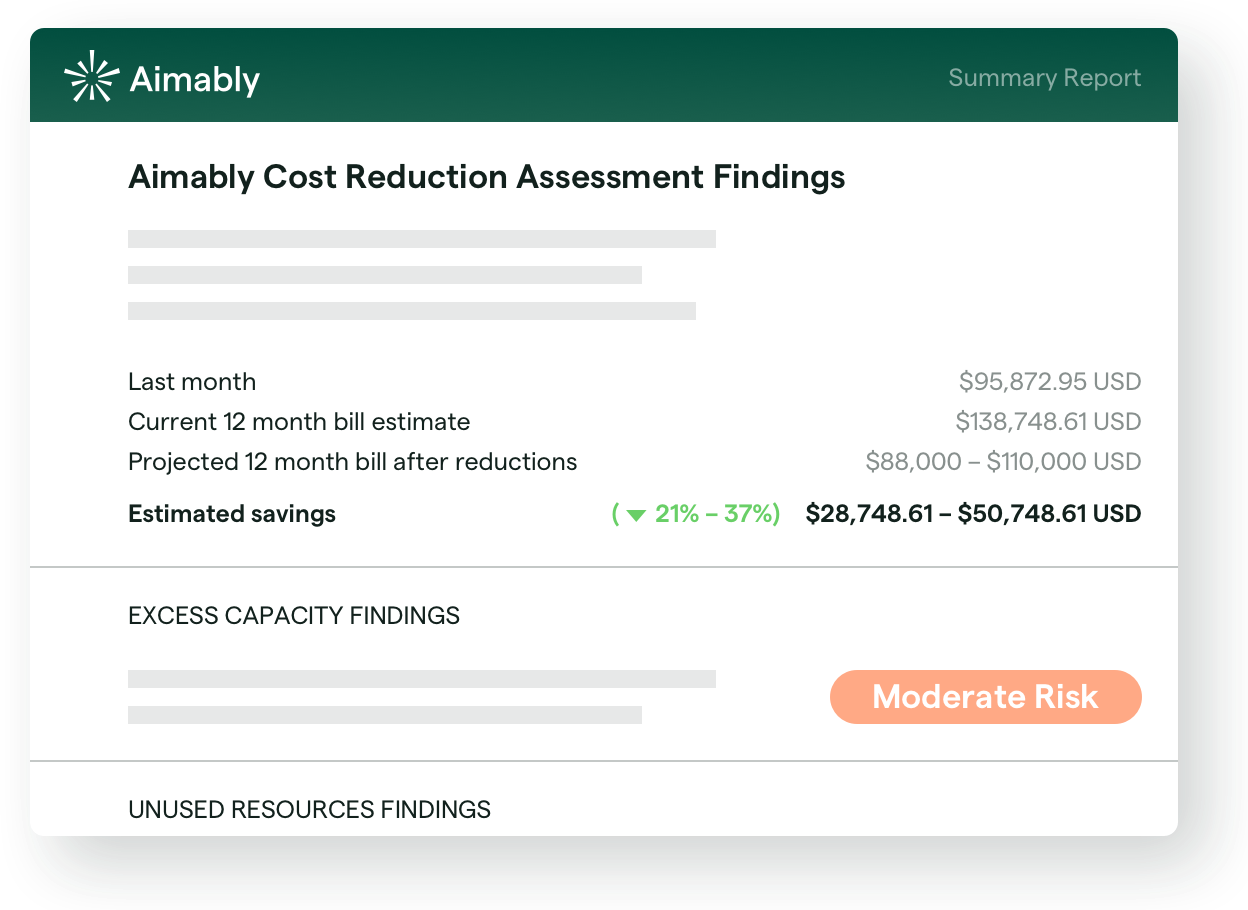Screen dimensions: 1248x910
Task: Expand the Excess Capacity Findings section
Action: point(294,615)
